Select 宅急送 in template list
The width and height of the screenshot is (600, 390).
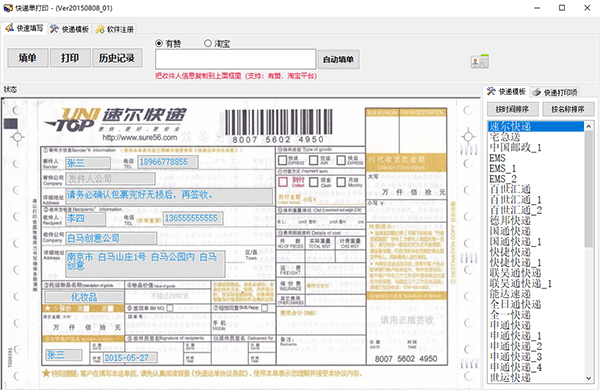536,137
